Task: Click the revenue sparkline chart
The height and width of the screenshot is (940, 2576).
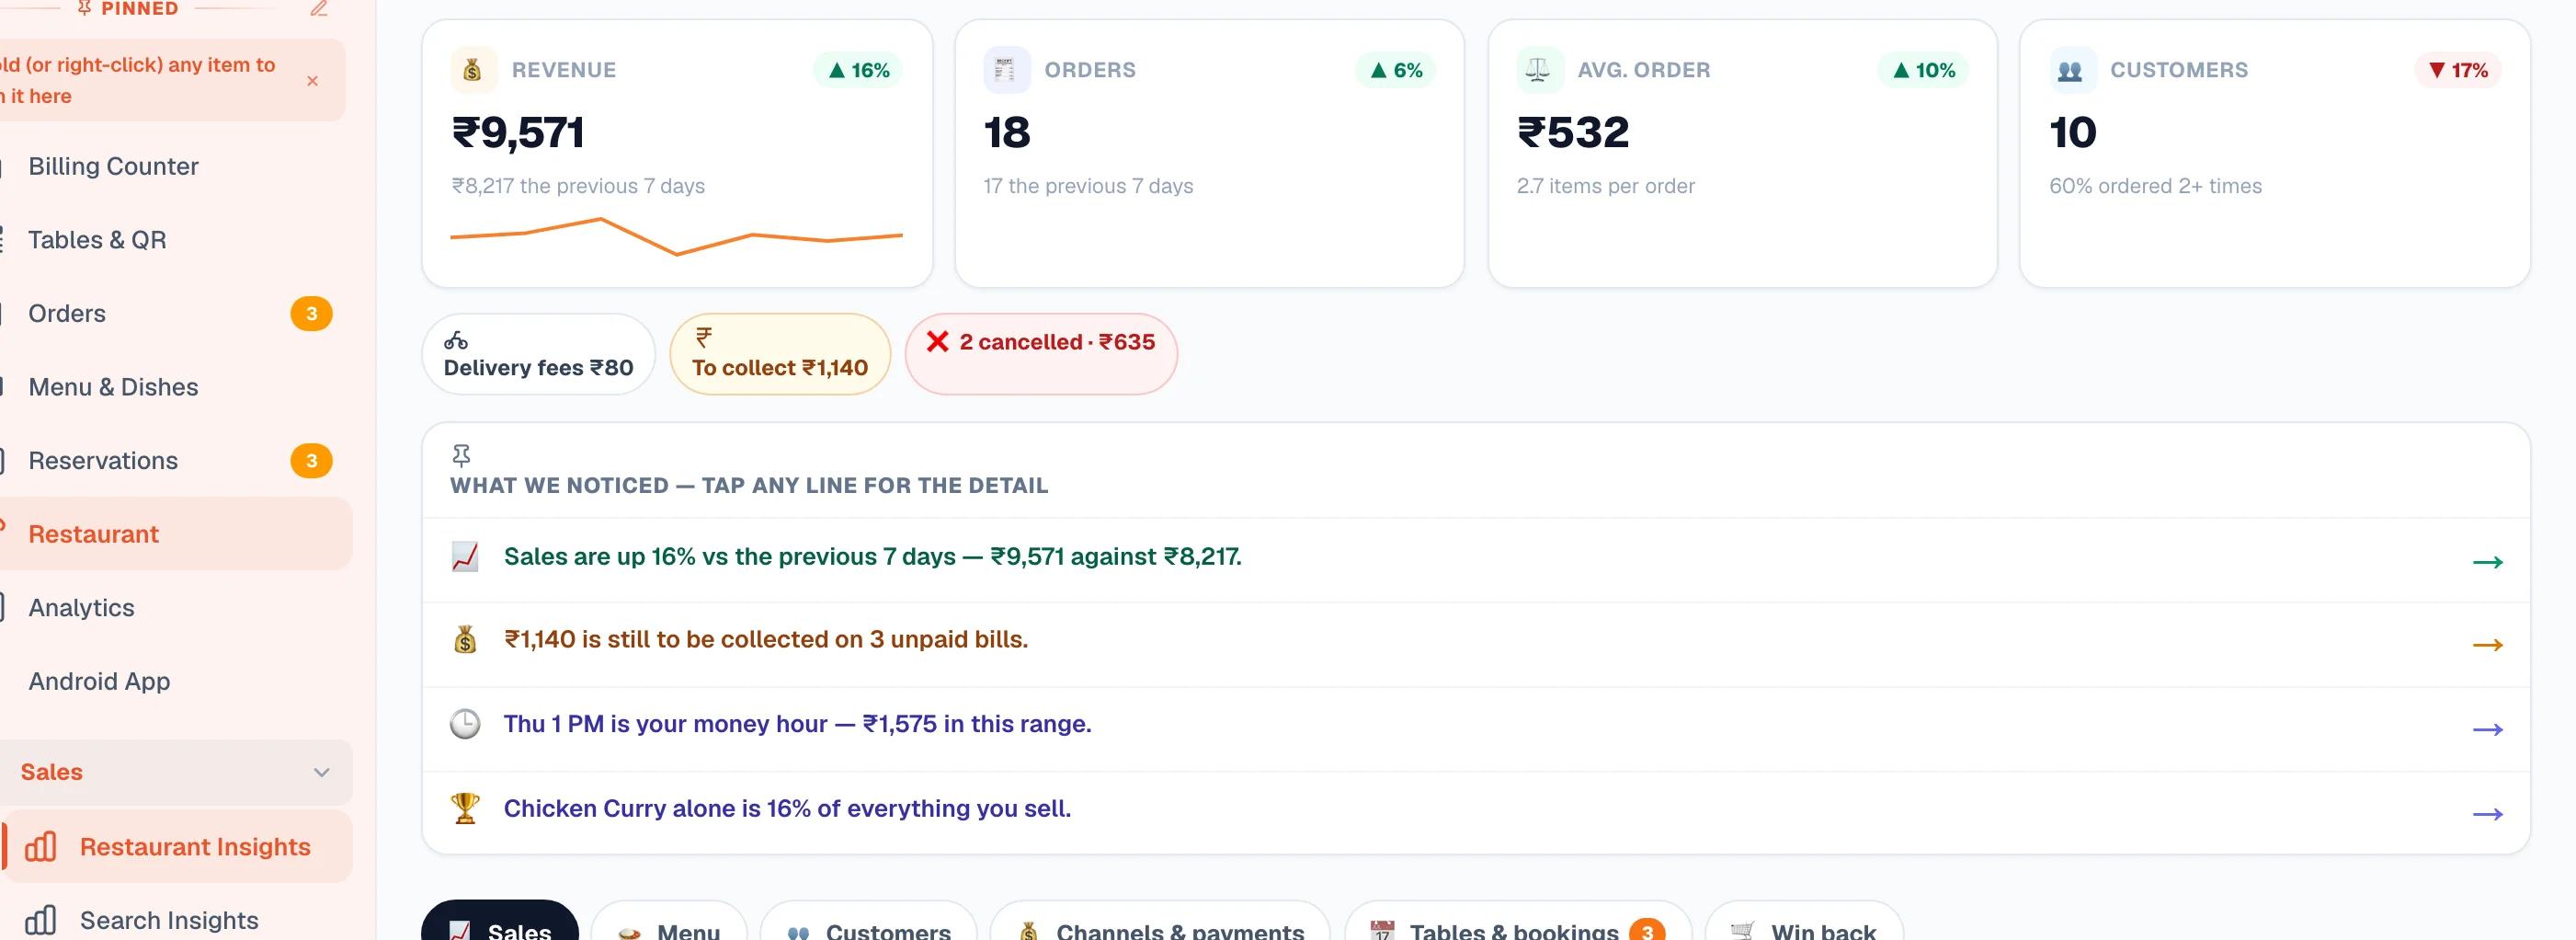Action: (x=677, y=237)
